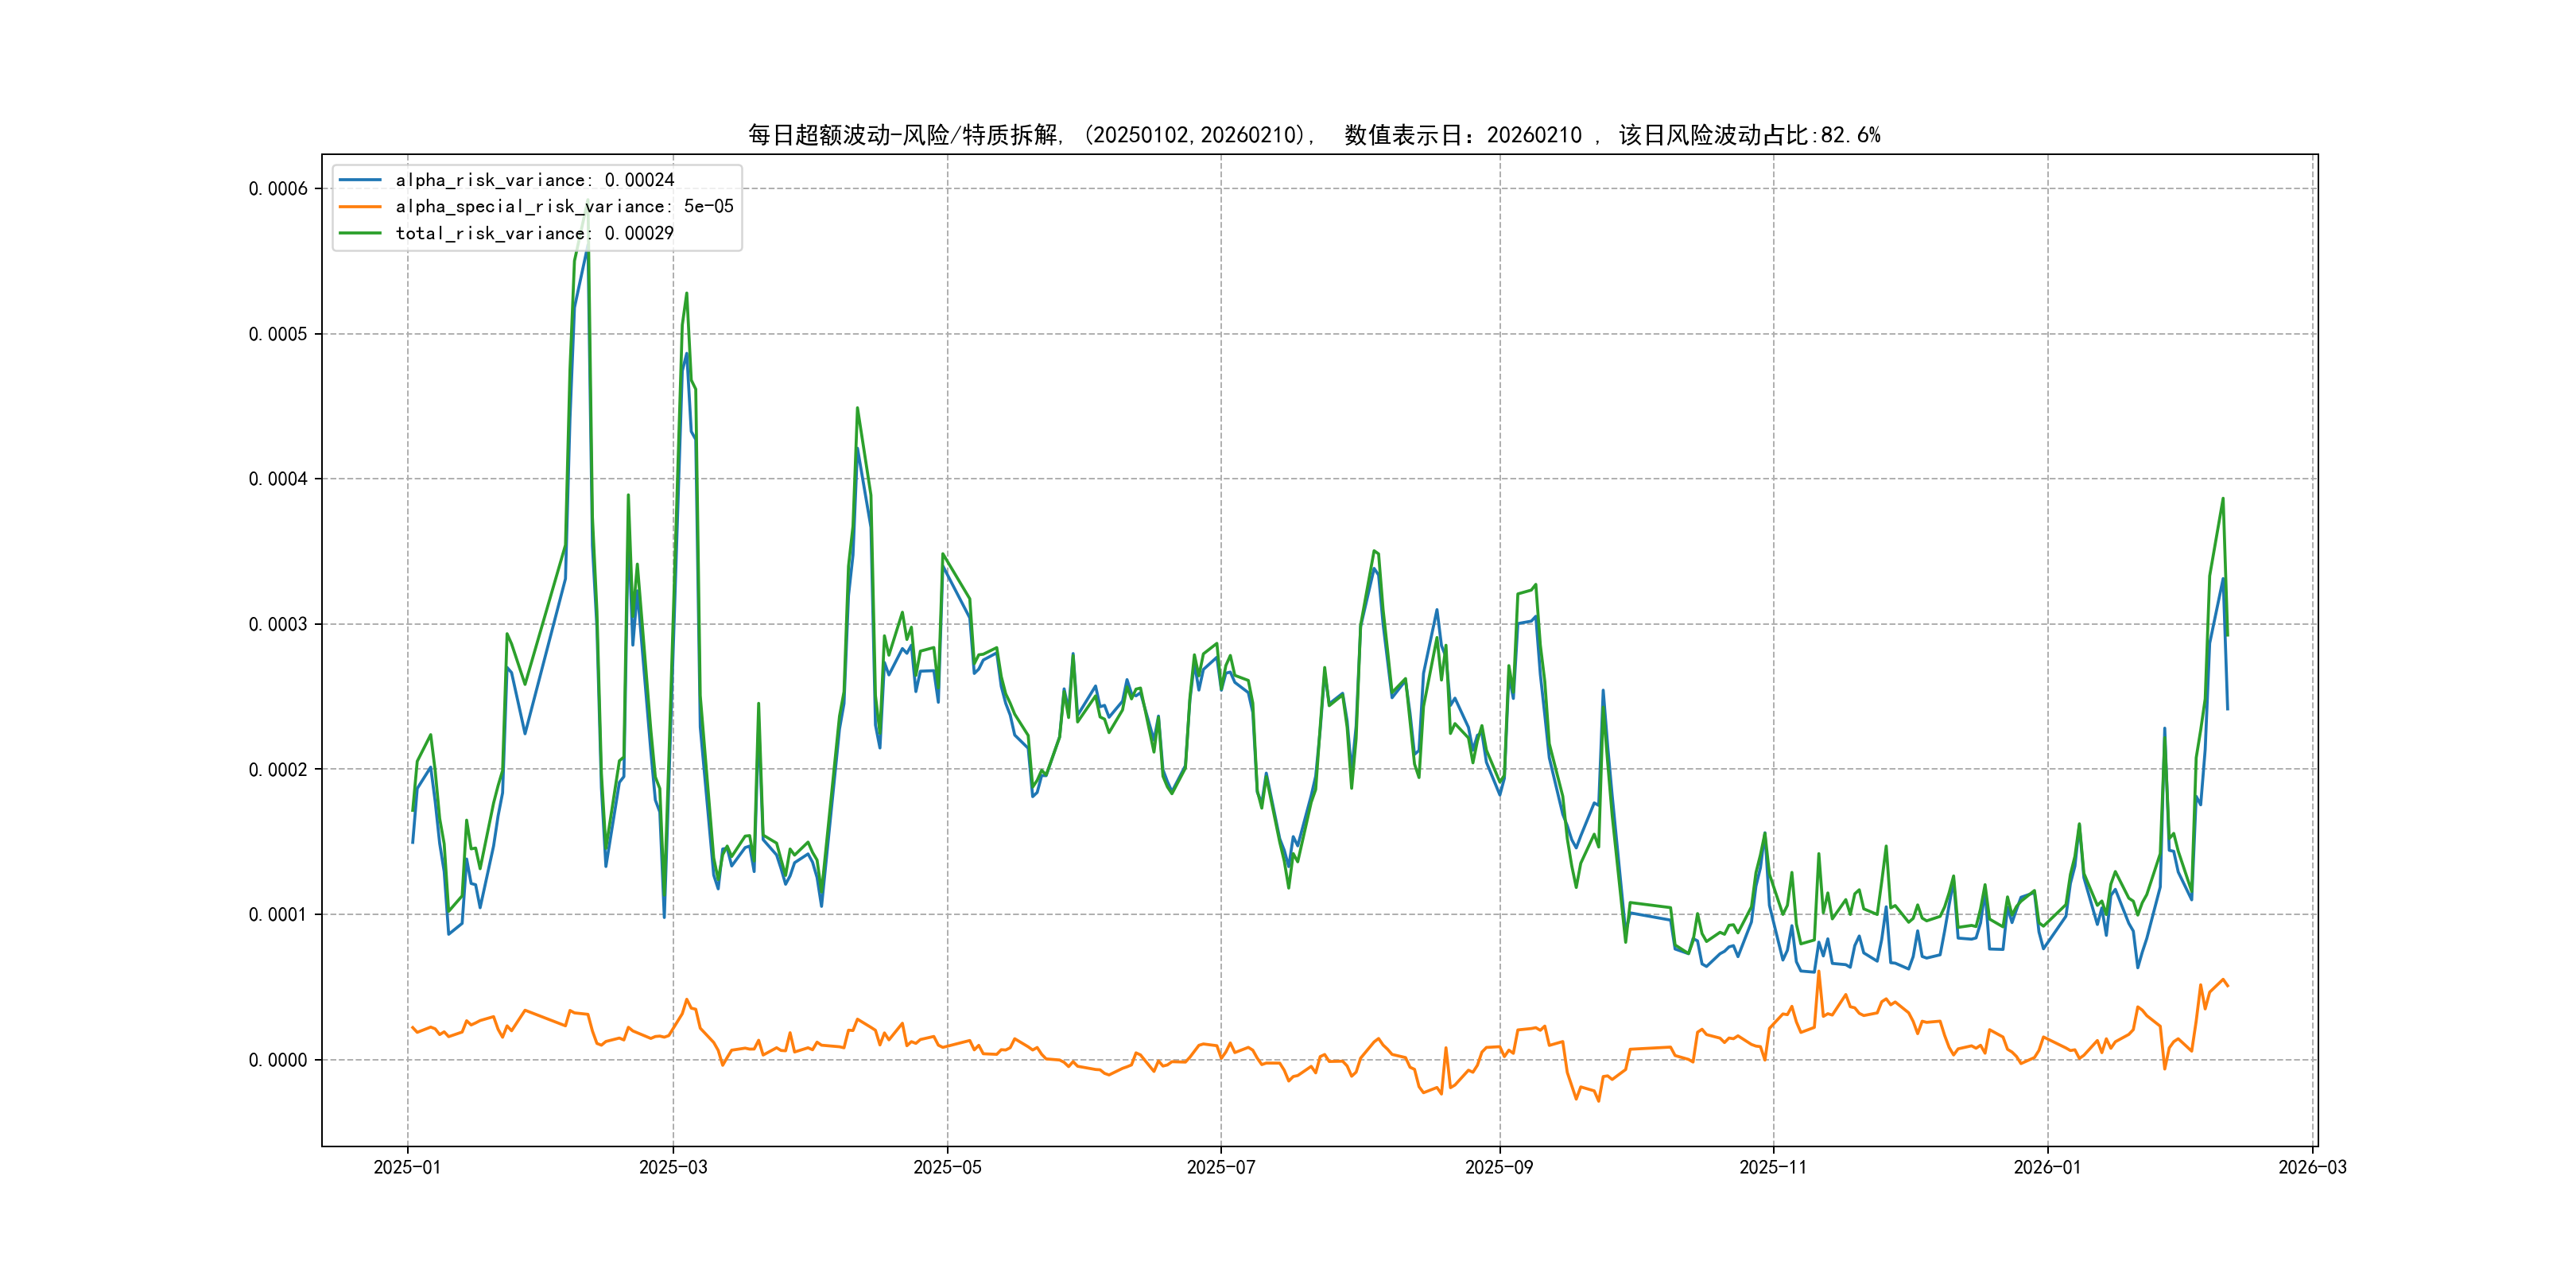
Task: Click the 2025-03 x-axis tick label
Action: pyautogui.click(x=673, y=1167)
